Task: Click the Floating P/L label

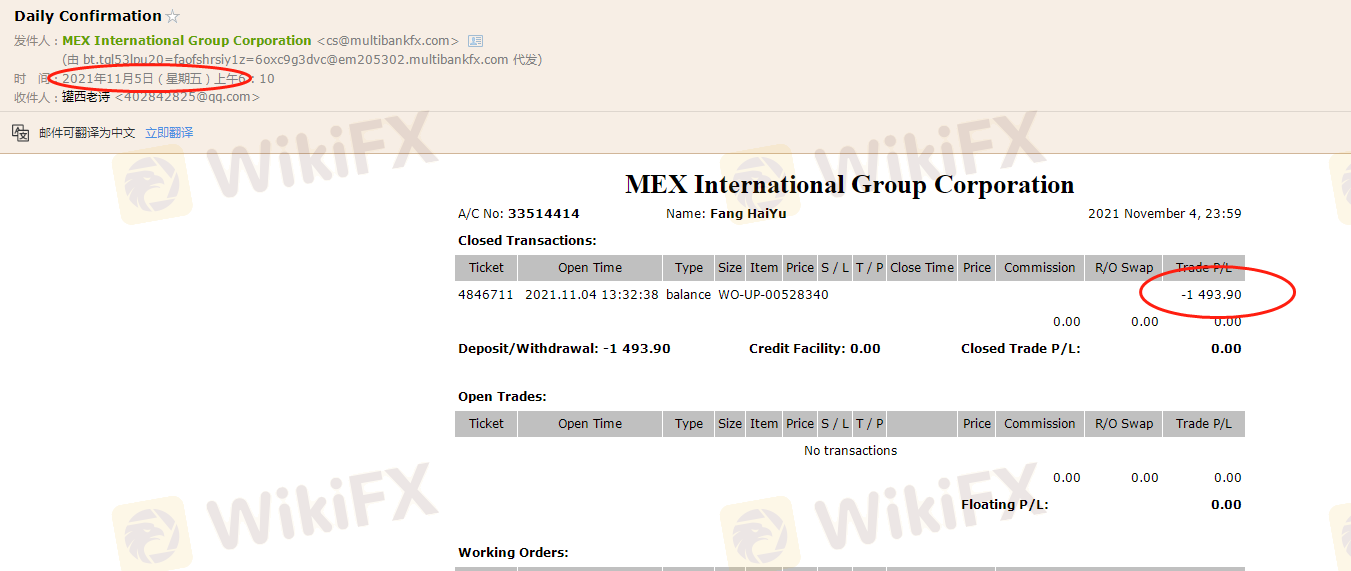Action: coord(1005,505)
